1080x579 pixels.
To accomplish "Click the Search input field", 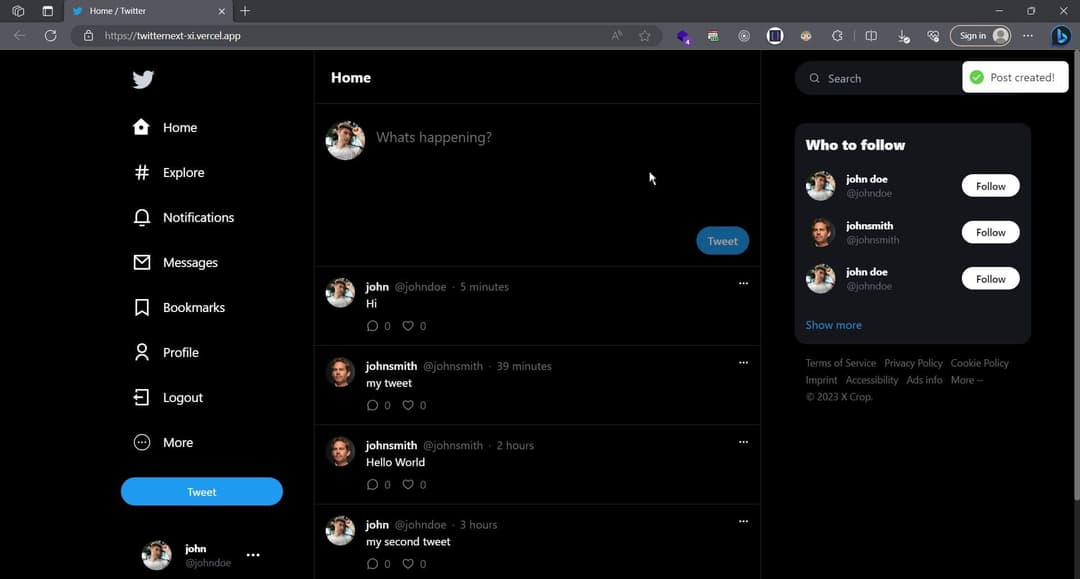I will coord(880,77).
